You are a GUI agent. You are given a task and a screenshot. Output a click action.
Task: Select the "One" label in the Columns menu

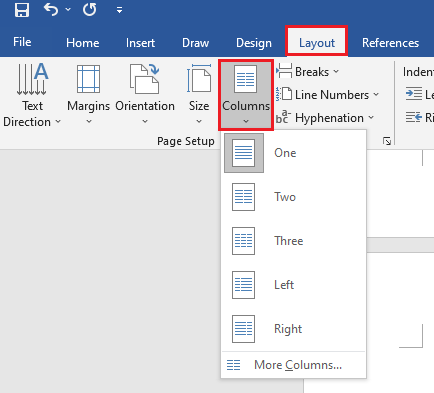point(285,153)
